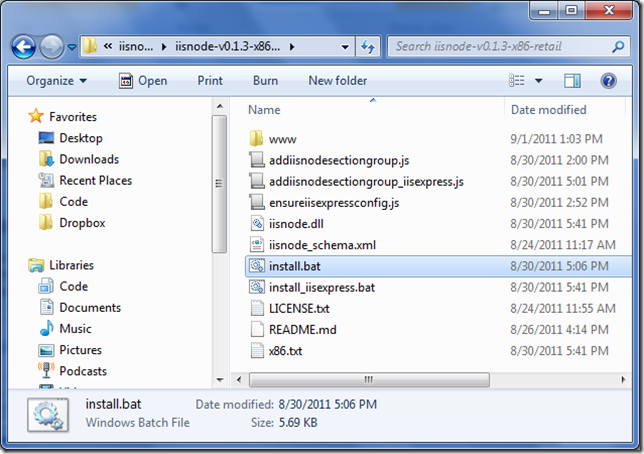Click the navigation pane scroll down arrow
The width and height of the screenshot is (644, 454).
point(220,380)
